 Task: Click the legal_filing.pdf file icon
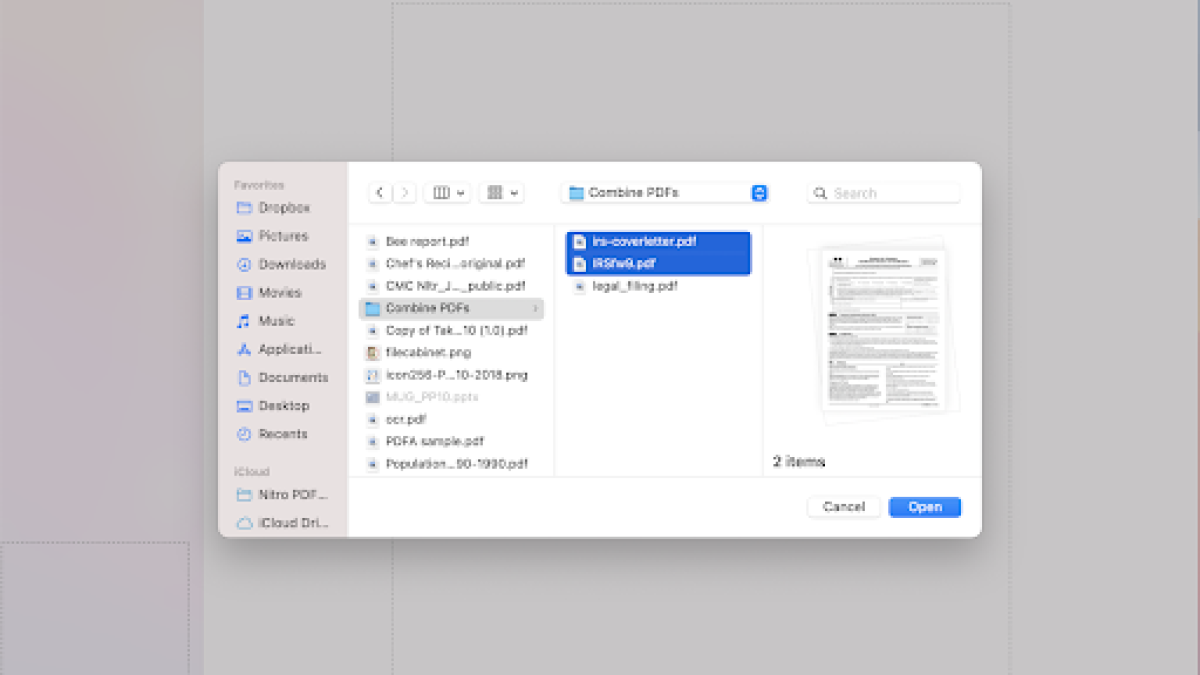pos(580,286)
